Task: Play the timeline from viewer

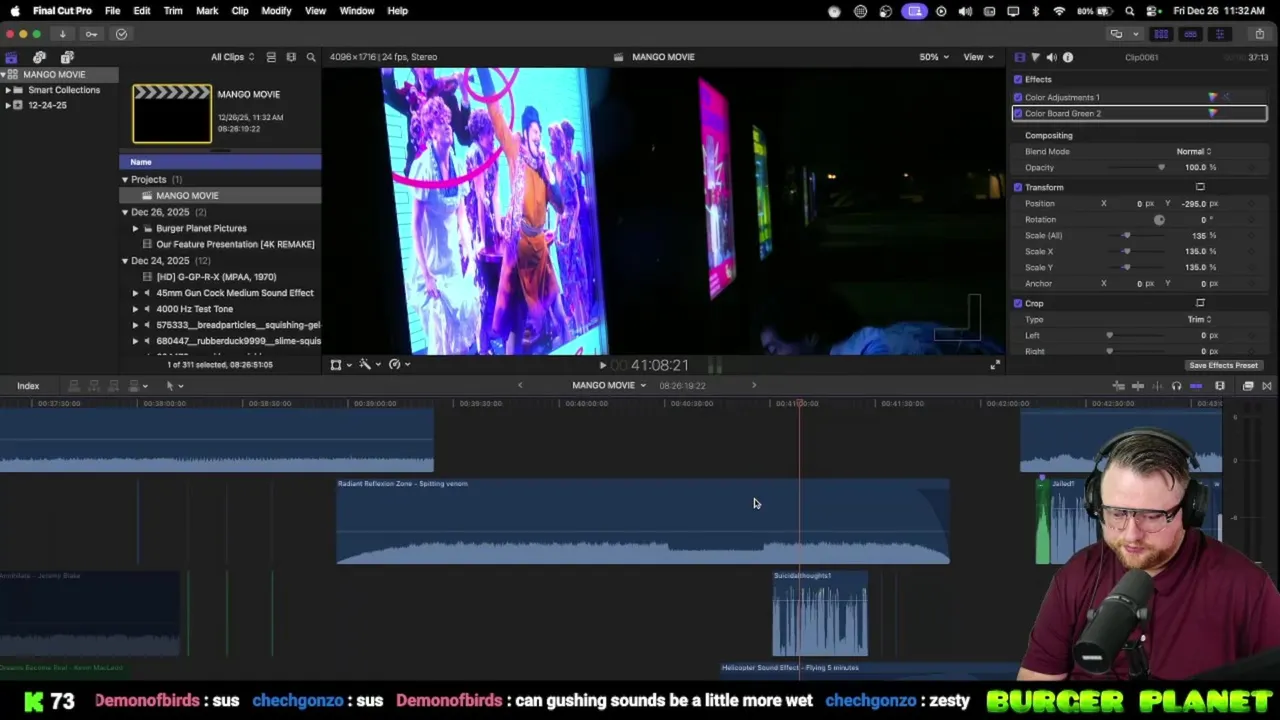Action: 602,365
